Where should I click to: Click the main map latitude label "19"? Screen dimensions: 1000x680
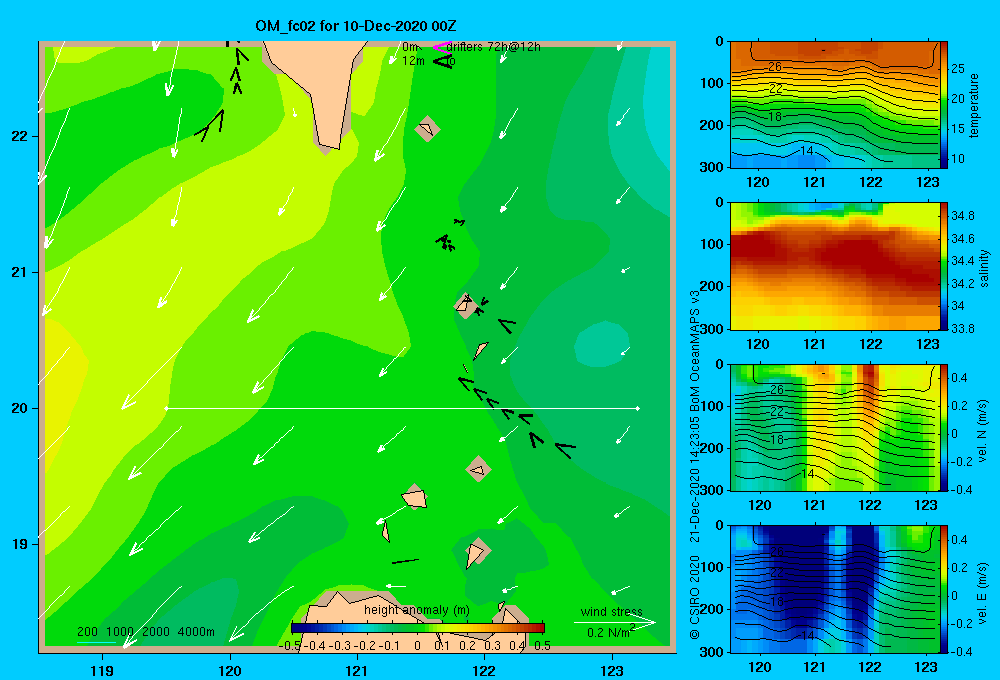click(x=19, y=544)
